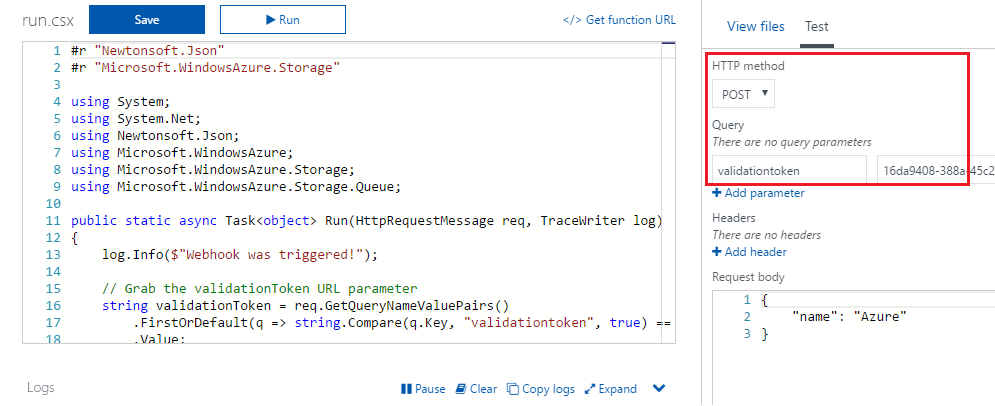Image resolution: width=995 pixels, height=406 pixels.
Task: Expand the logs panel
Action: [x=610, y=389]
